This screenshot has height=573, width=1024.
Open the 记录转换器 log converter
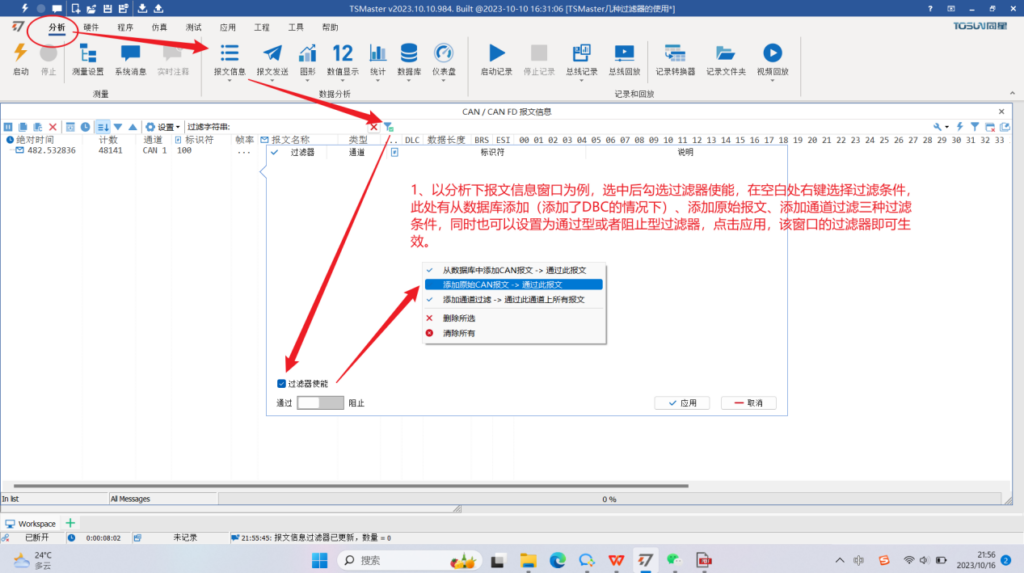[674, 58]
